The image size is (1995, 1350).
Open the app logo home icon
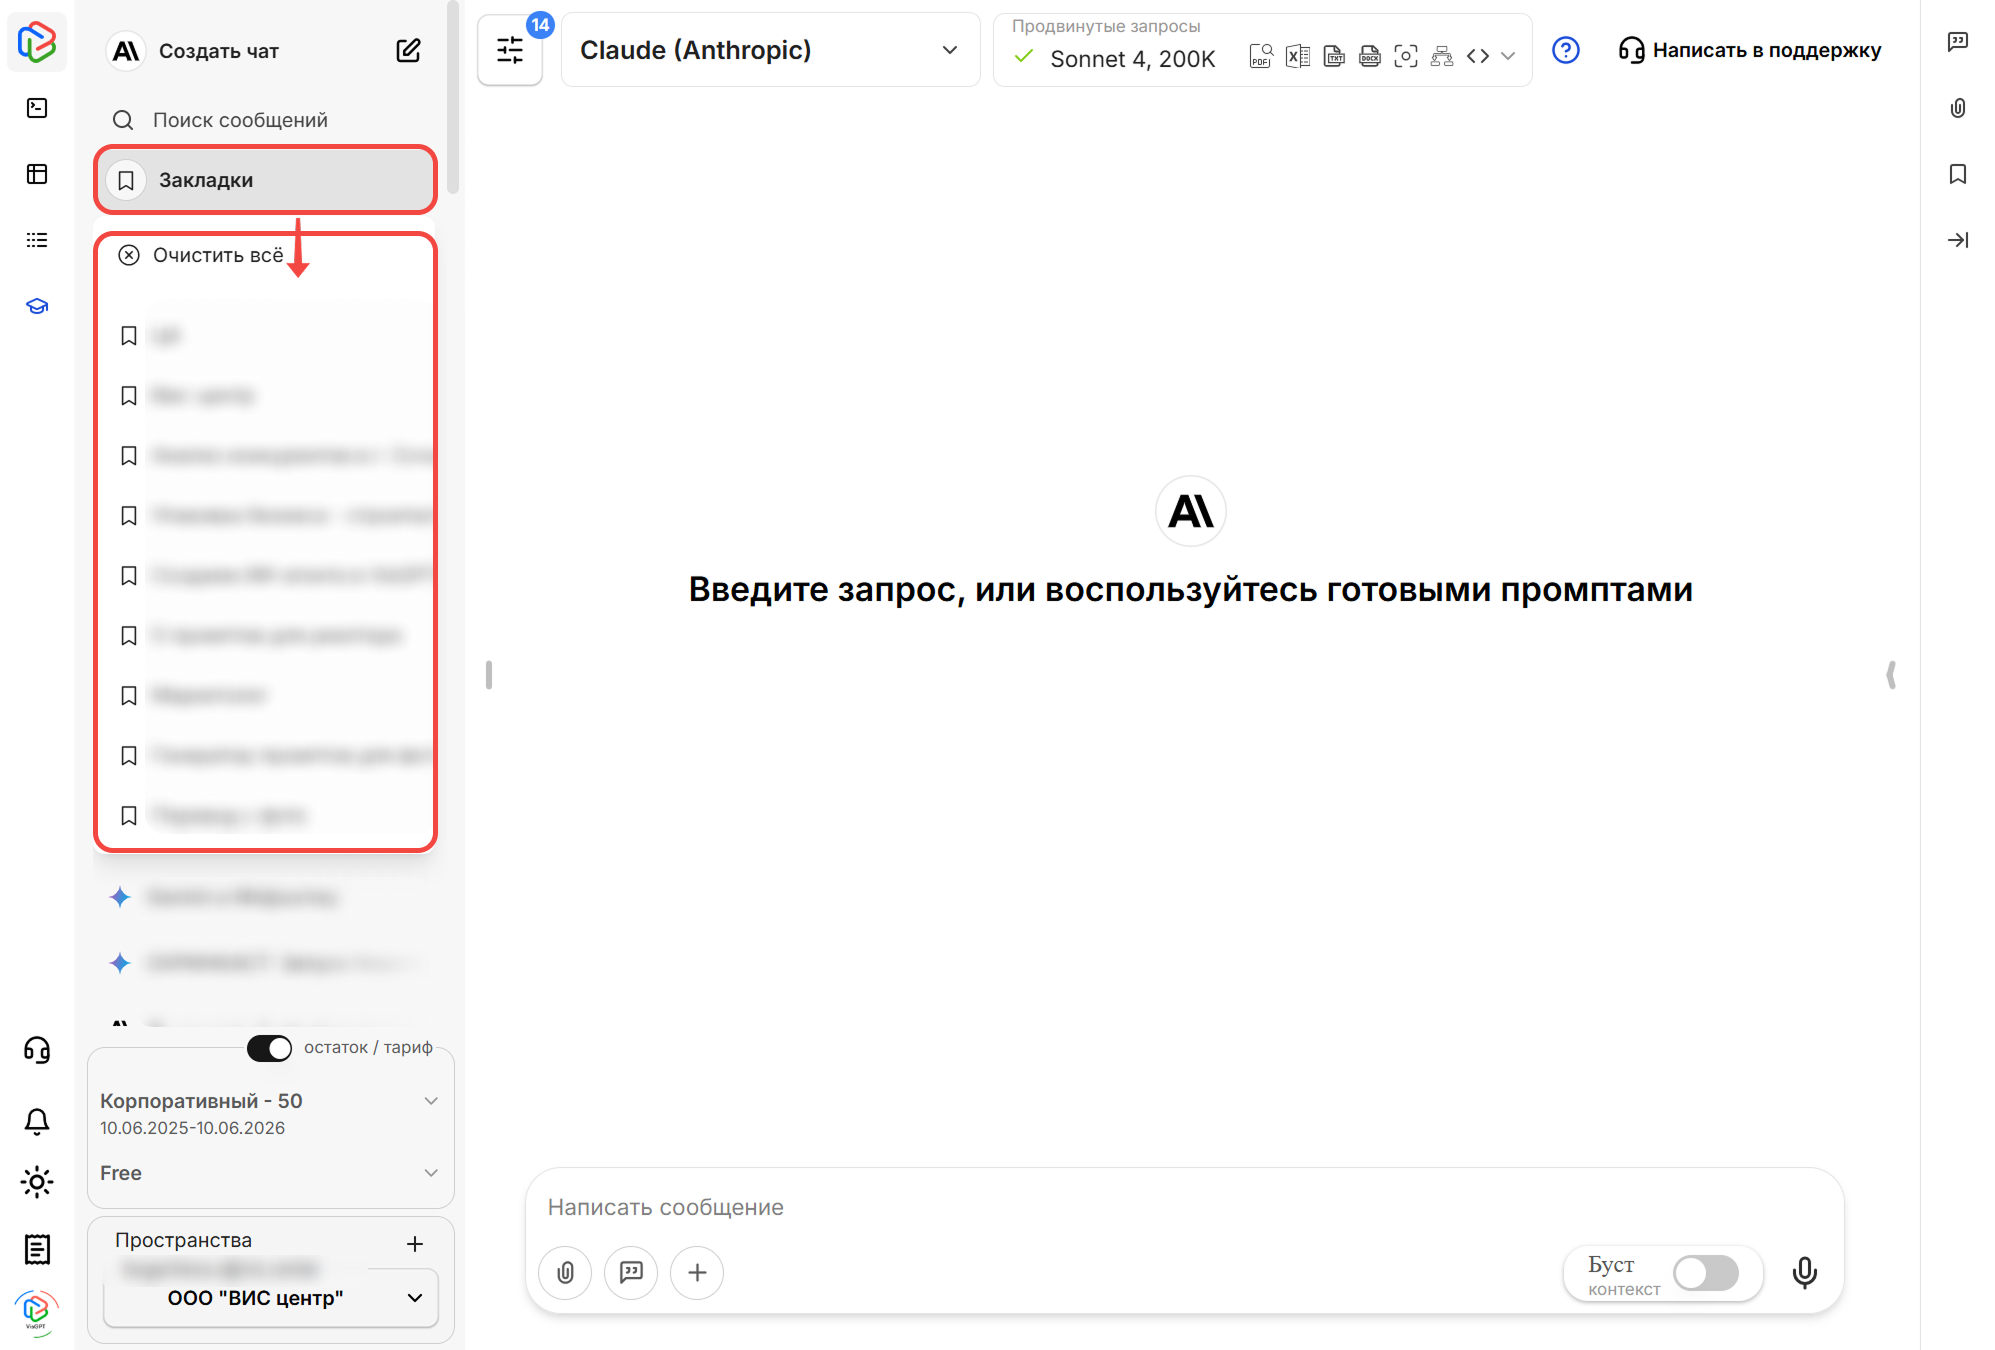point(37,42)
